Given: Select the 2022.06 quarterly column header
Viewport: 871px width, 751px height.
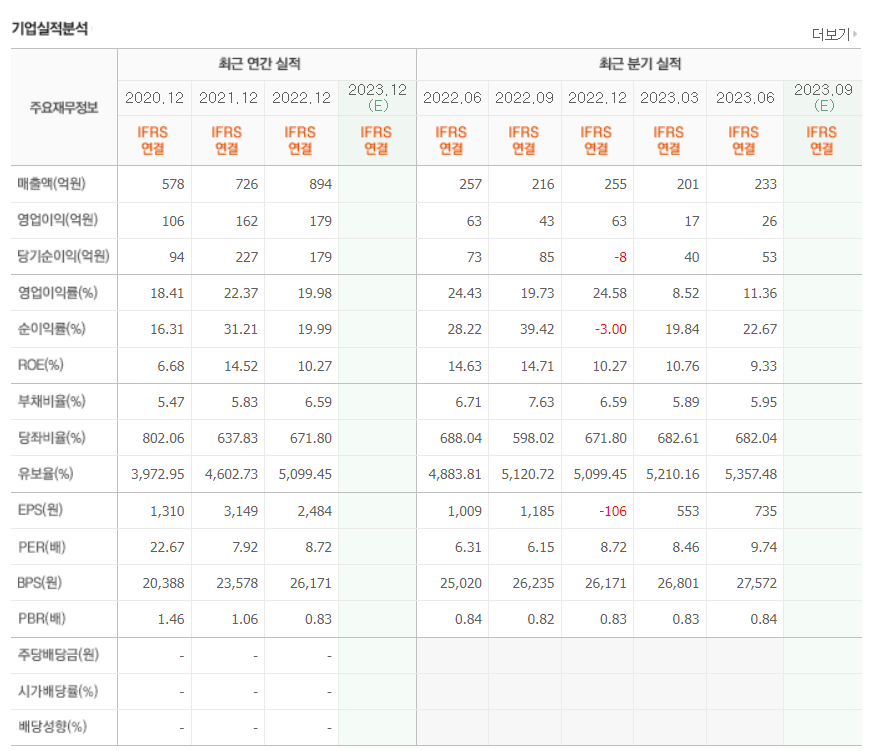Looking at the screenshot, I should tap(452, 98).
